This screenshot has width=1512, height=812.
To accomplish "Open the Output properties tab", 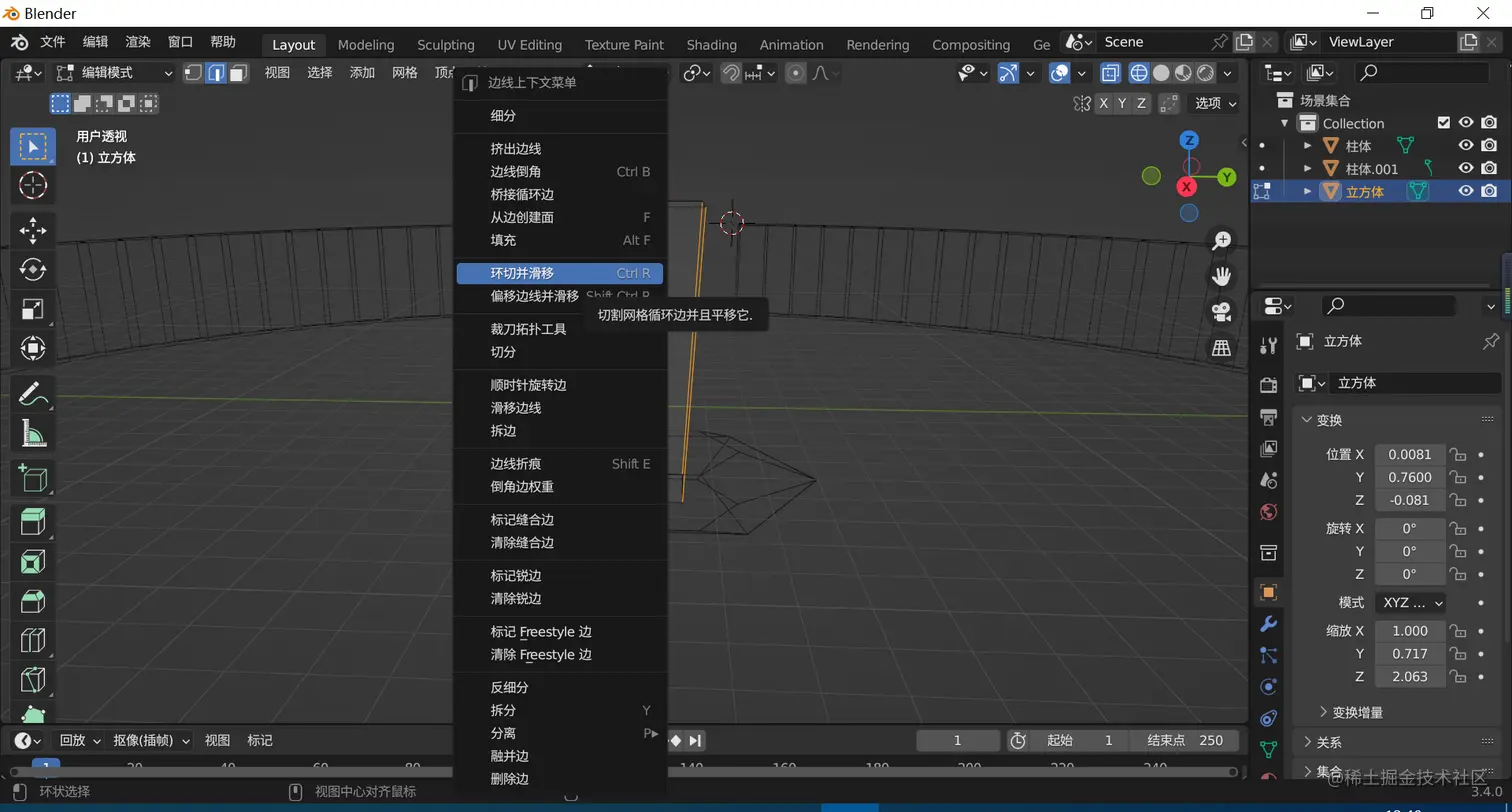I will (1269, 417).
